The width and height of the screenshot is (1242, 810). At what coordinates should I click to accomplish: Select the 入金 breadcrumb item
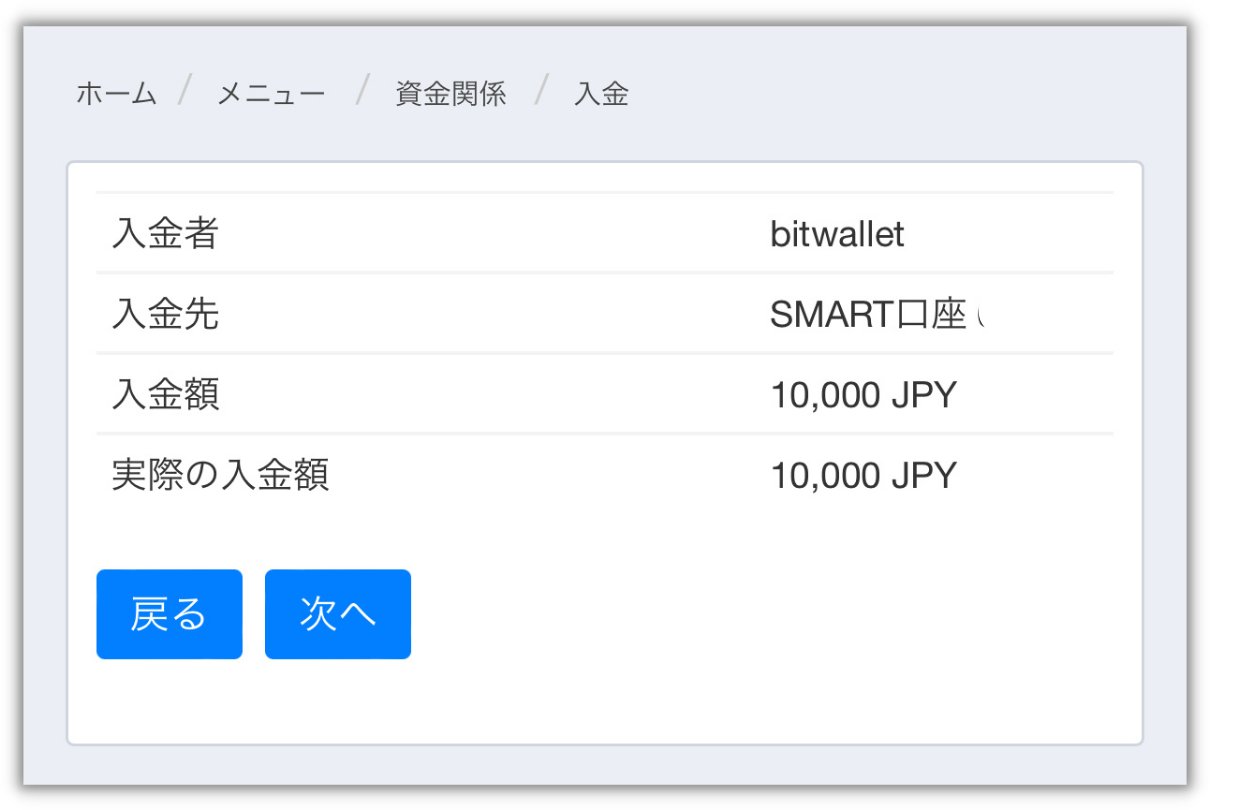click(x=601, y=94)
